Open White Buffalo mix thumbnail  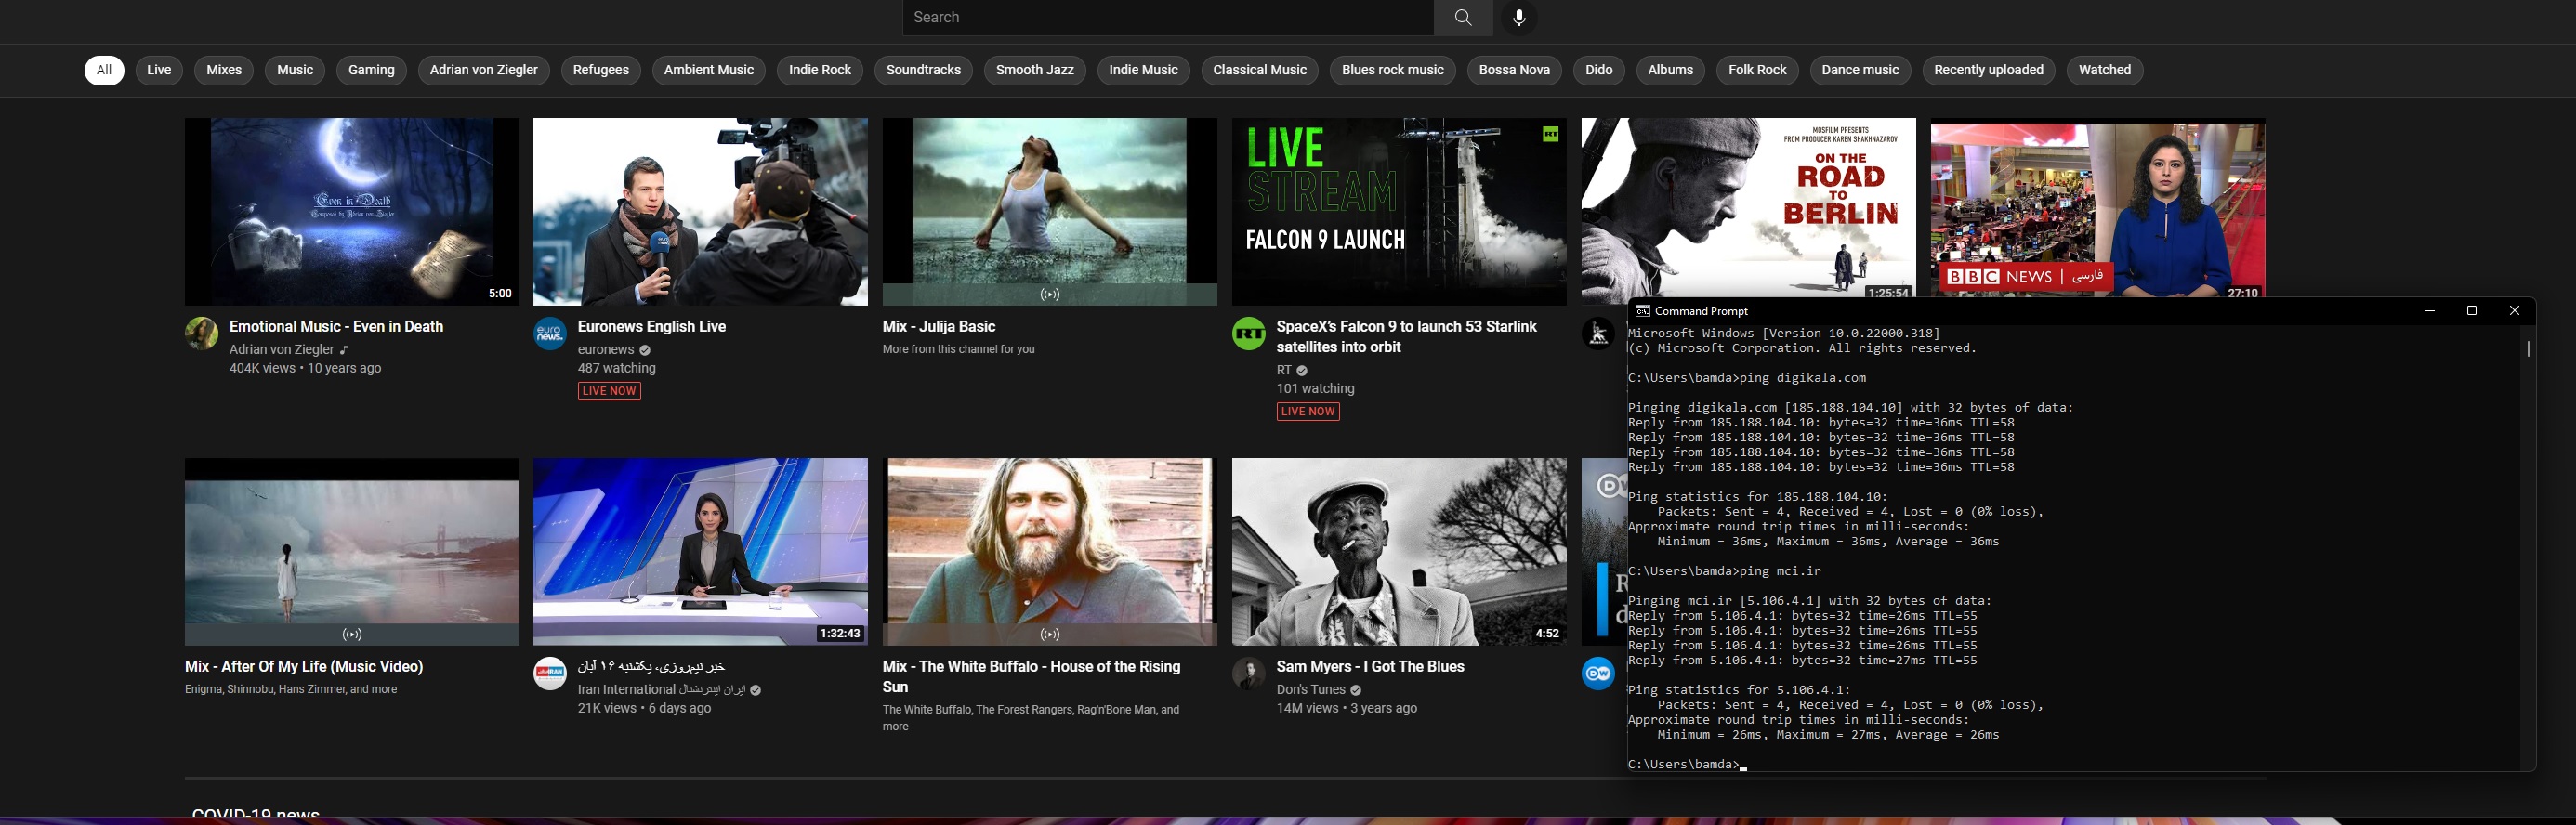coord(1050,552)
